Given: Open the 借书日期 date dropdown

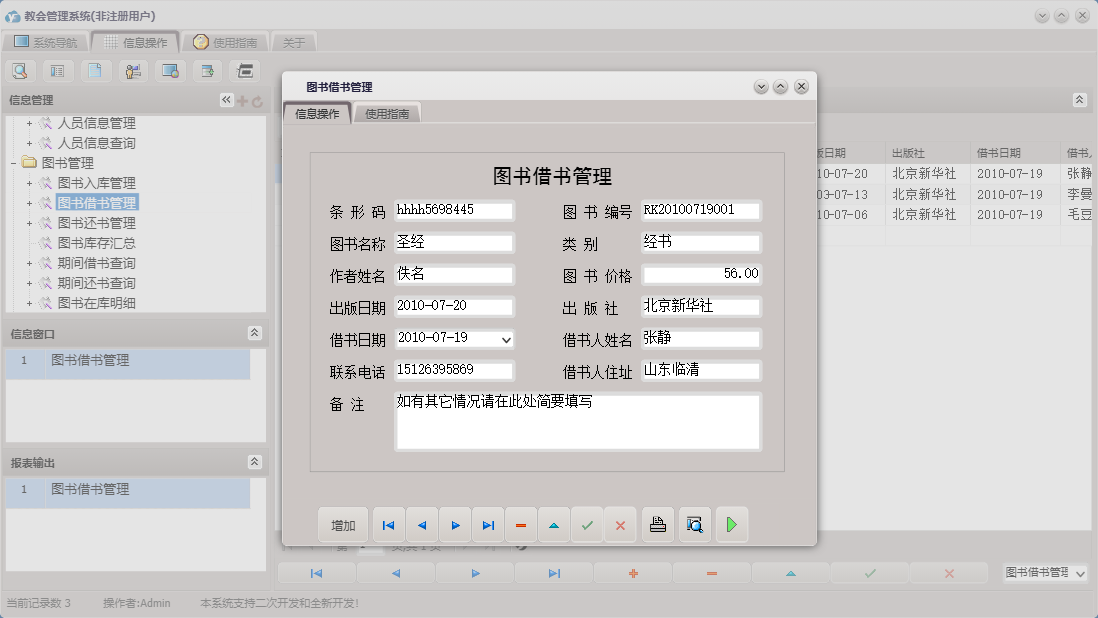Looking at the screenshot, I should tap(506, 339).
